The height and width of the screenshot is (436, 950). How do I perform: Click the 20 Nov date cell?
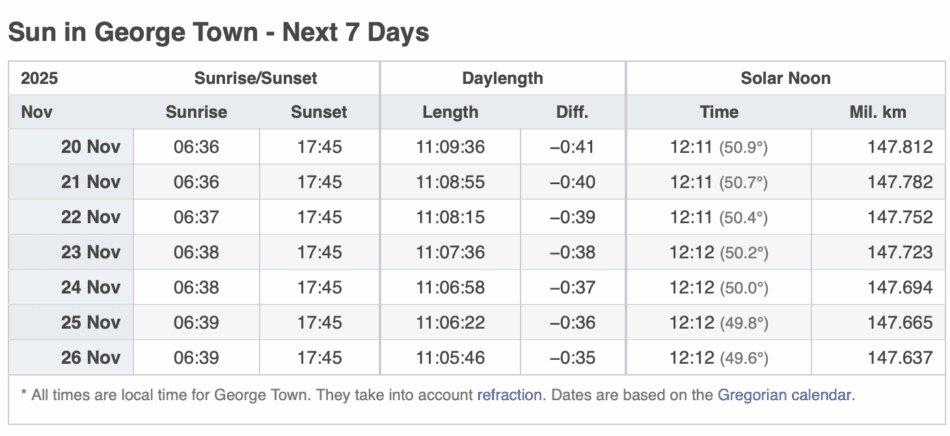[90, 147]
